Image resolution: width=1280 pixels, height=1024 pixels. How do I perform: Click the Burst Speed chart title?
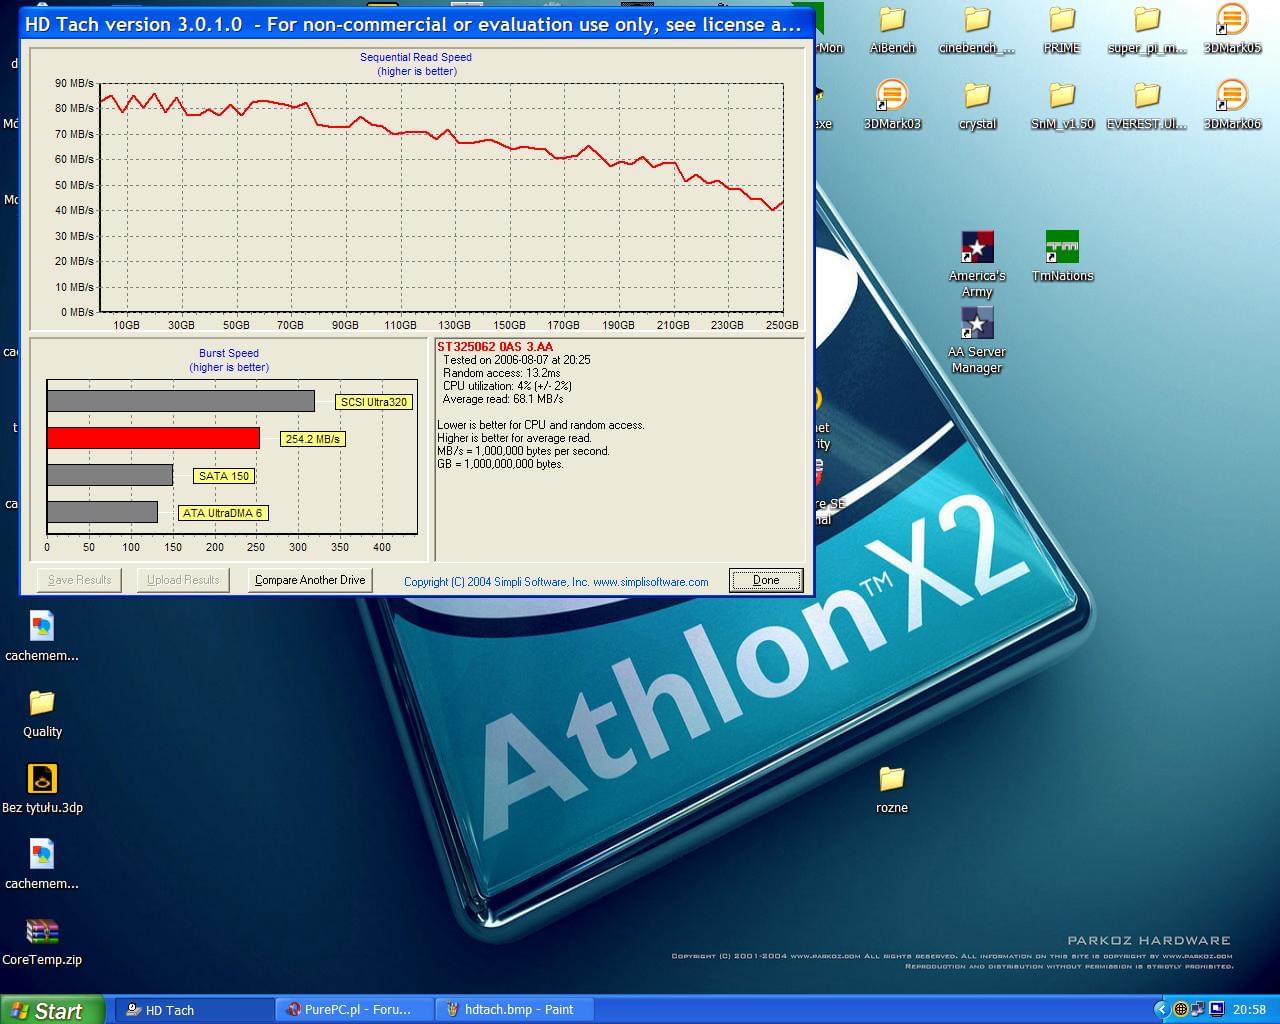(x=229, y=353)
